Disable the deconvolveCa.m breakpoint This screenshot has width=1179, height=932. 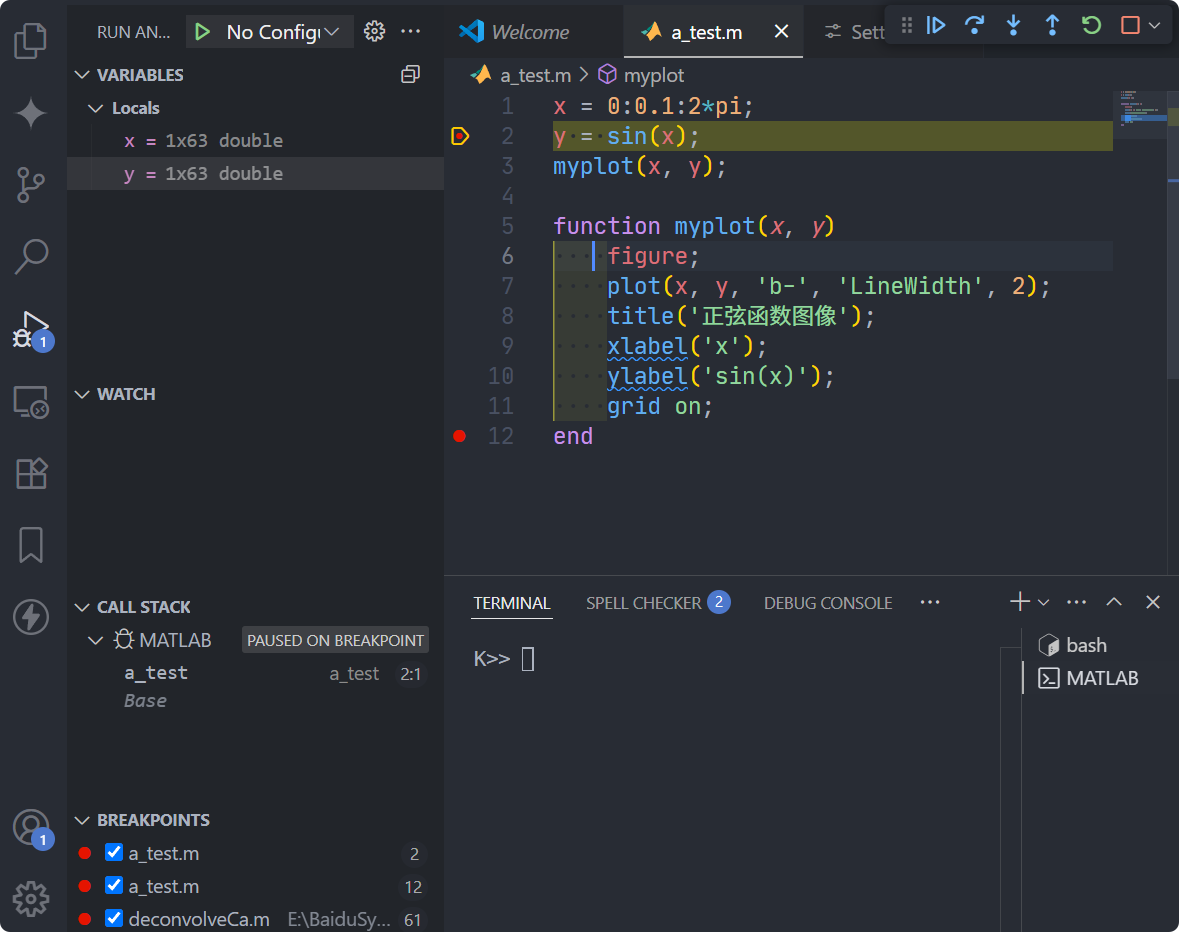click(113, 918)
